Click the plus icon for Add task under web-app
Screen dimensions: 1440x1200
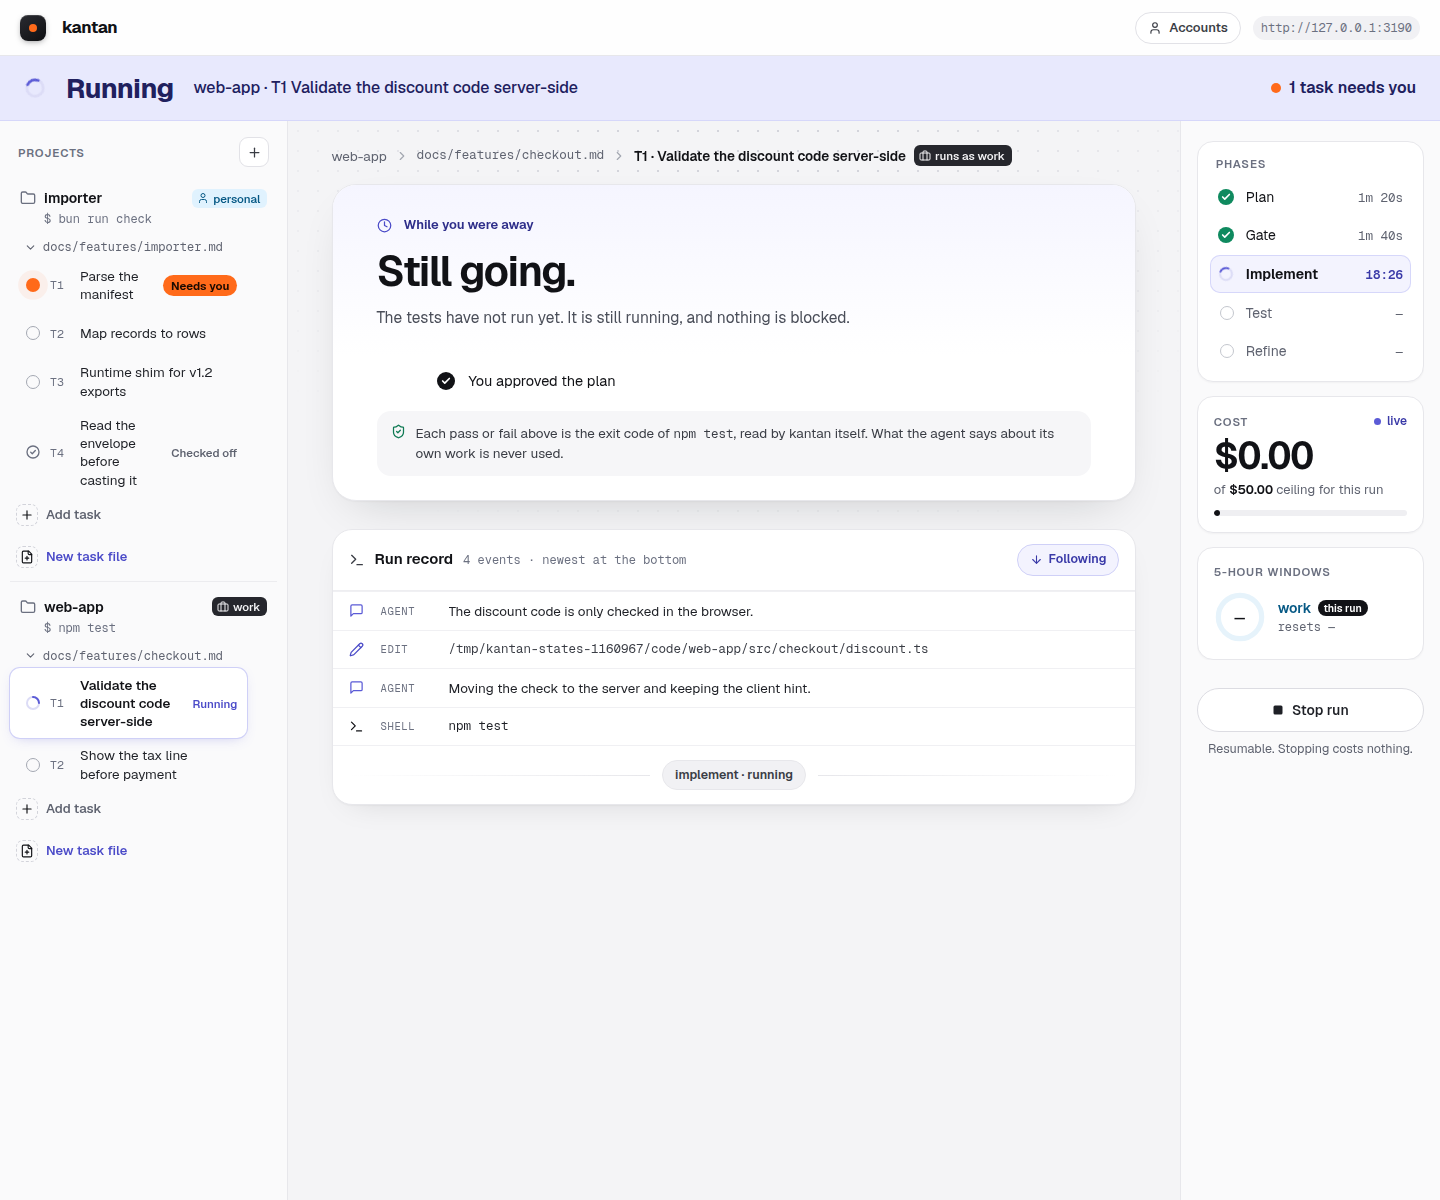click(x=27, y=809)
